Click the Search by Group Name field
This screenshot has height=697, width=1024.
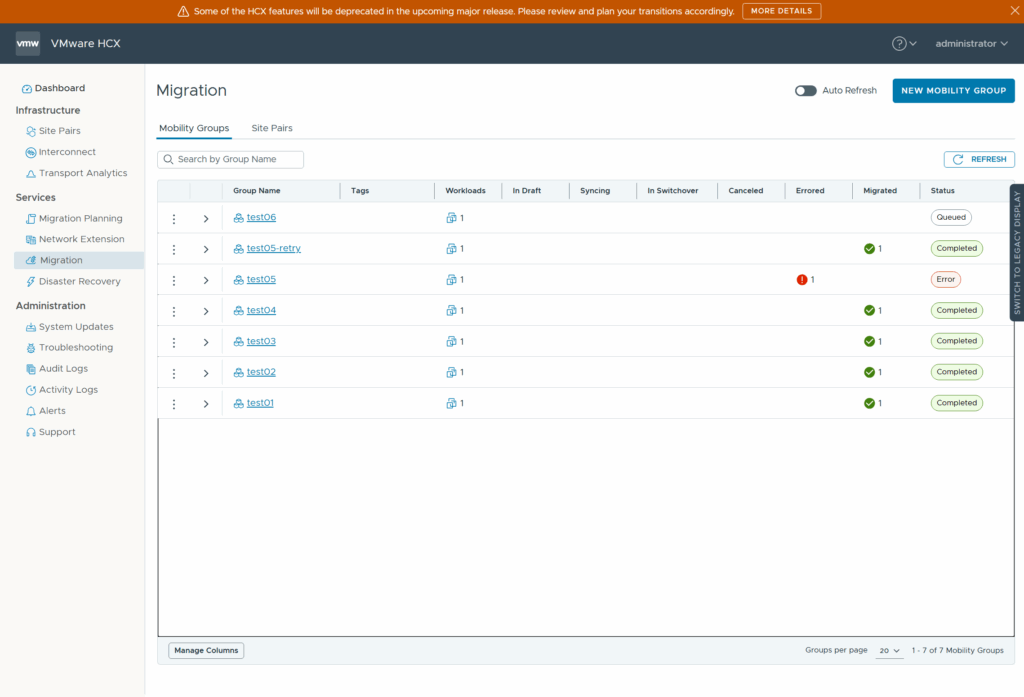point(231,159)
